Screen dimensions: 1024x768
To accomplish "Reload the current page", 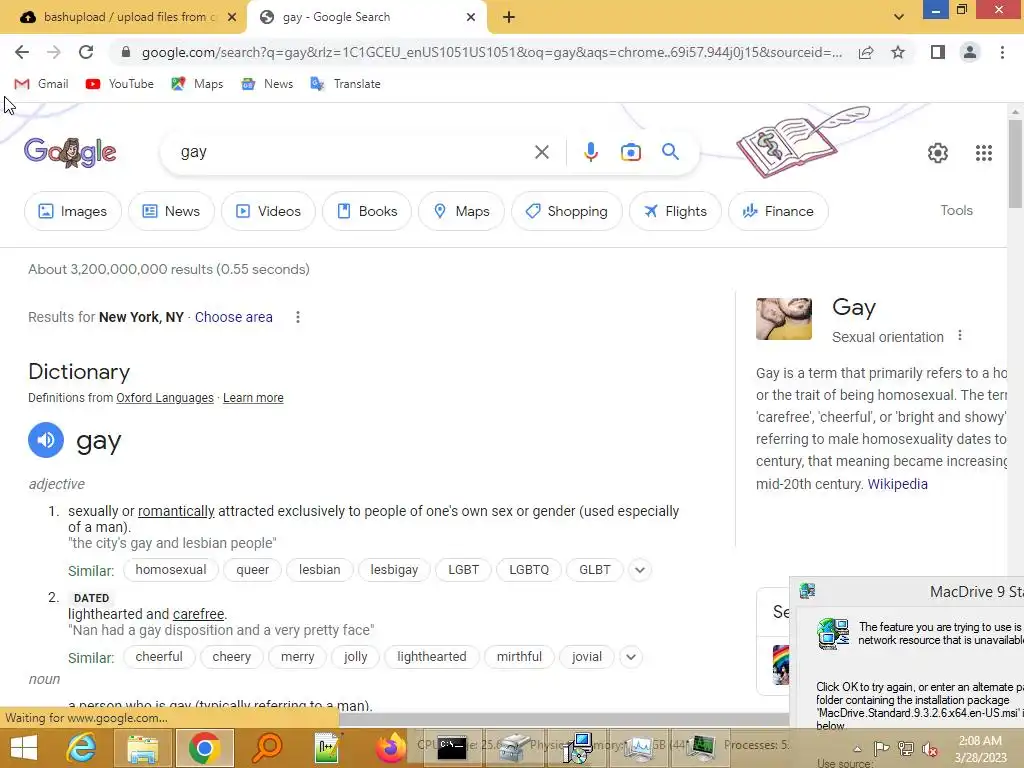I will tap(86, 52).
